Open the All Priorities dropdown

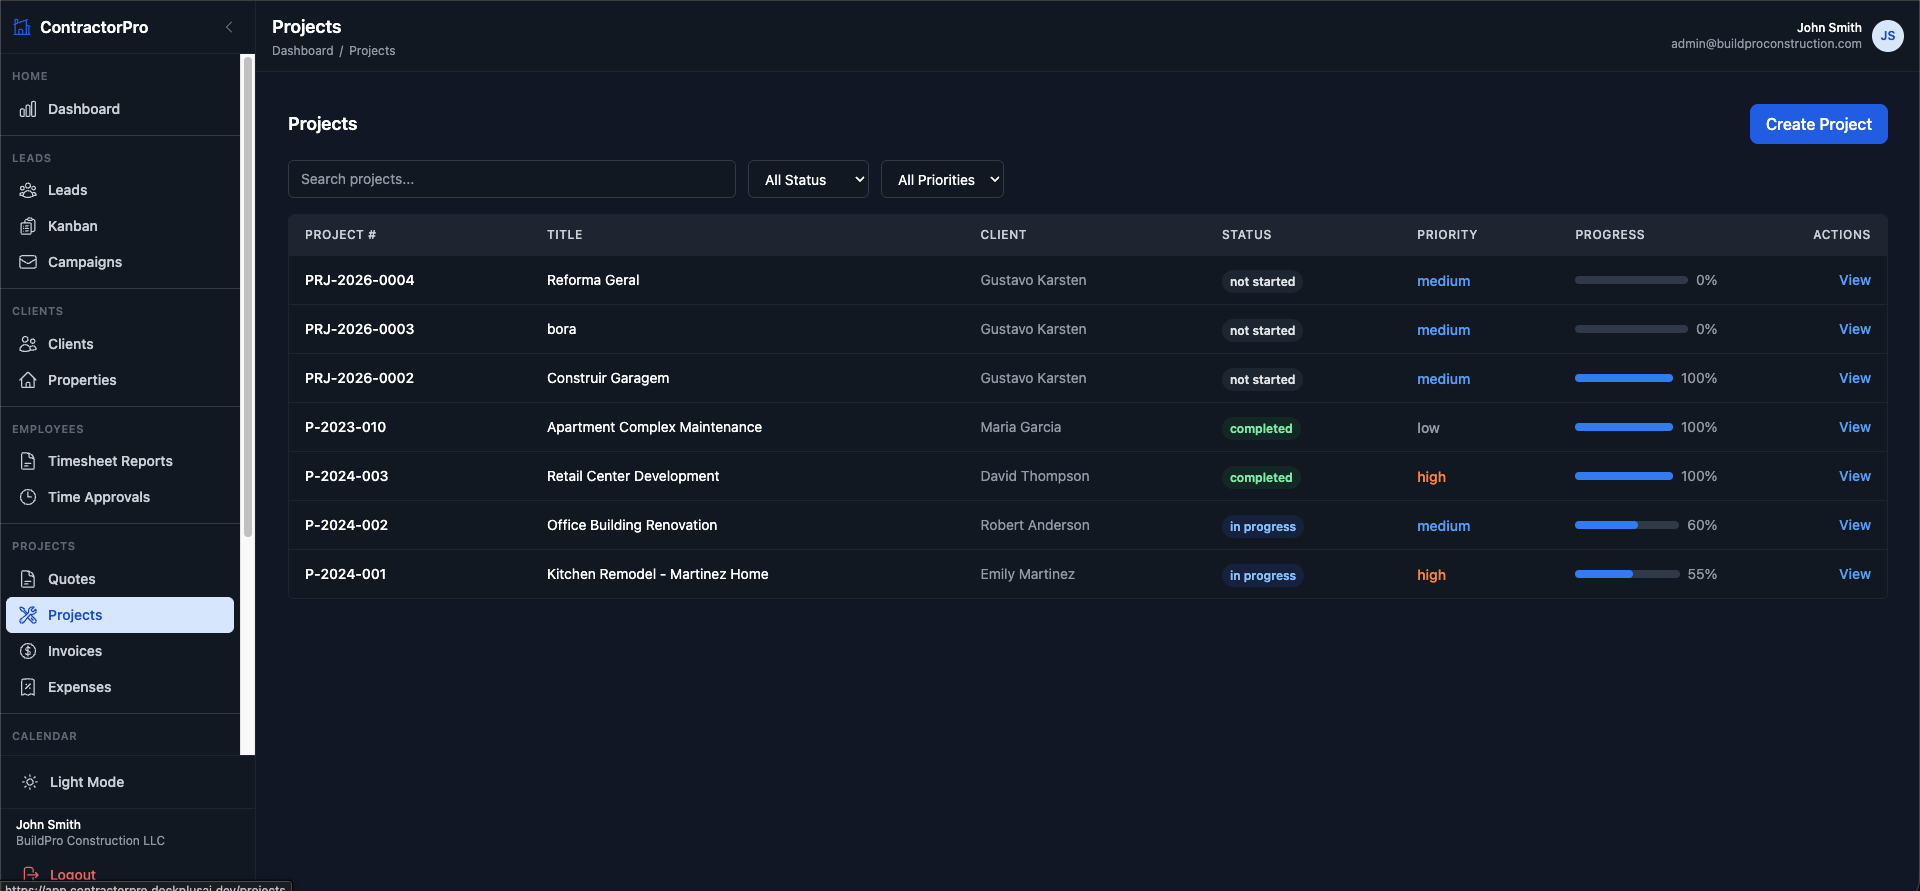(942, 179)
